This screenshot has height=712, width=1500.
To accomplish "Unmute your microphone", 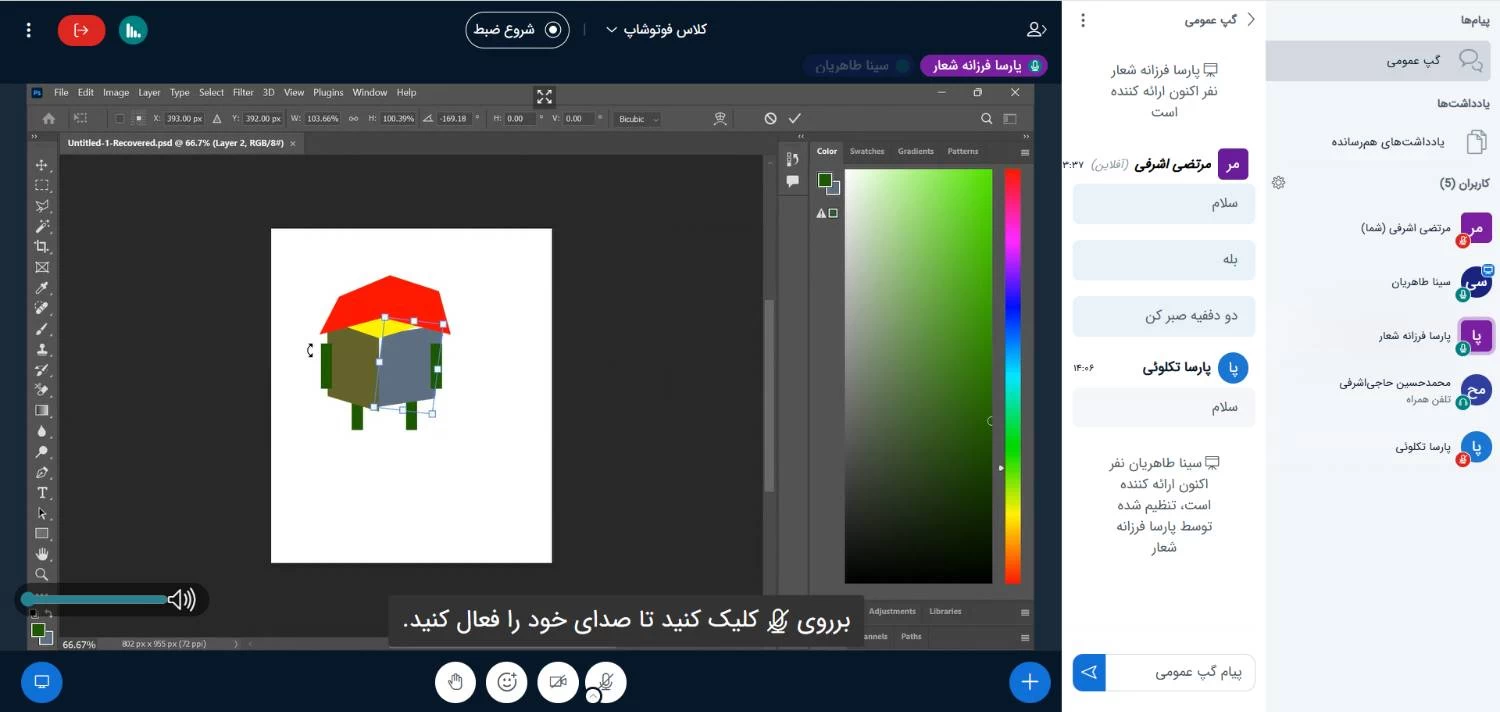I will coord(605,682).
